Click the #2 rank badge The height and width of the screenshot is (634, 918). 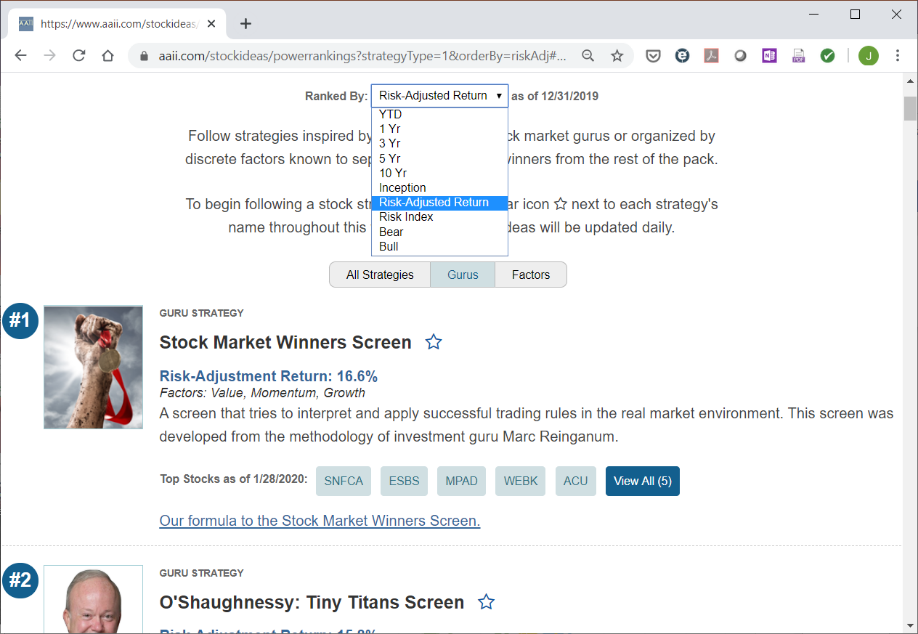(20, 580)
